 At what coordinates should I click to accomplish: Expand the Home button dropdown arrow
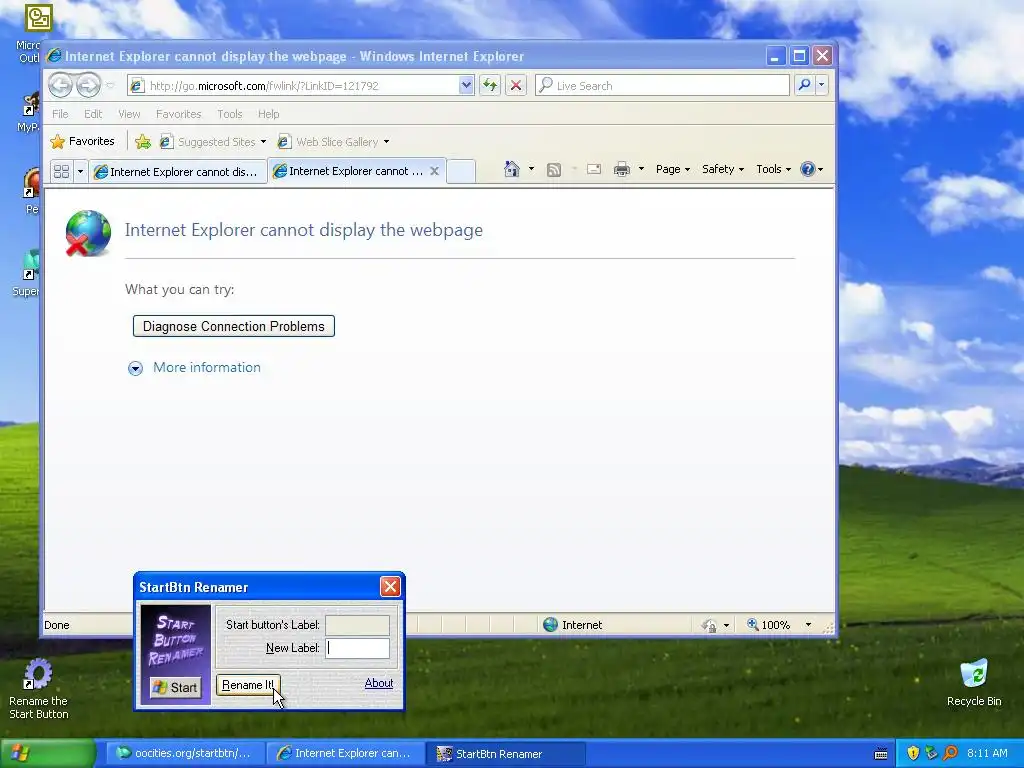(x=531, y=169)
